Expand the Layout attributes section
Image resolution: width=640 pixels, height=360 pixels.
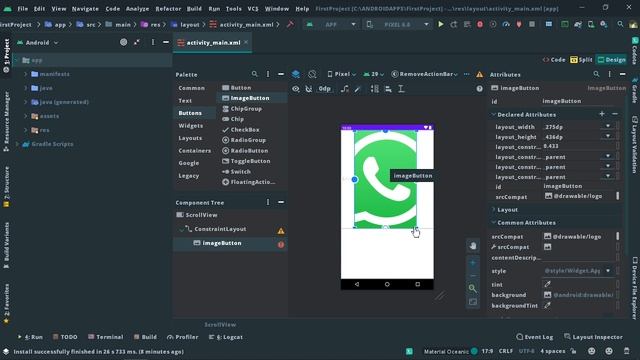493,209
